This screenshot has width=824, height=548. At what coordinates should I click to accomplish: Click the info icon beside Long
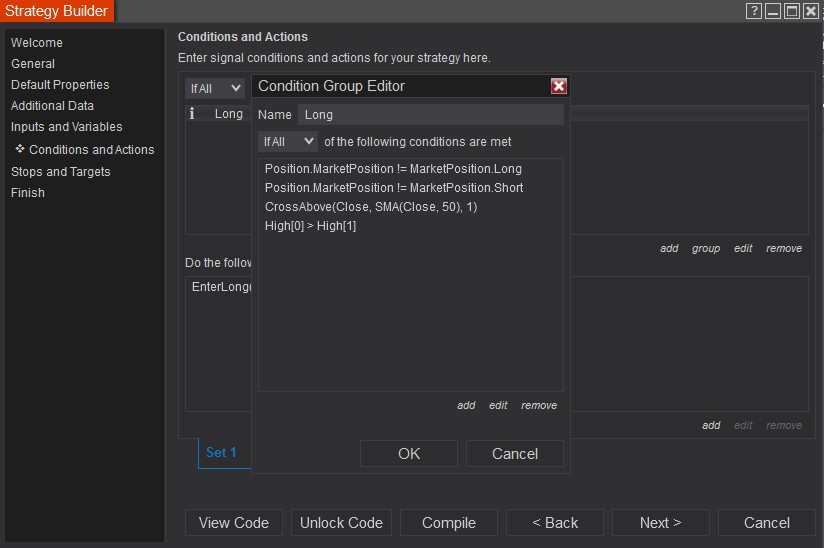(192, 114)
